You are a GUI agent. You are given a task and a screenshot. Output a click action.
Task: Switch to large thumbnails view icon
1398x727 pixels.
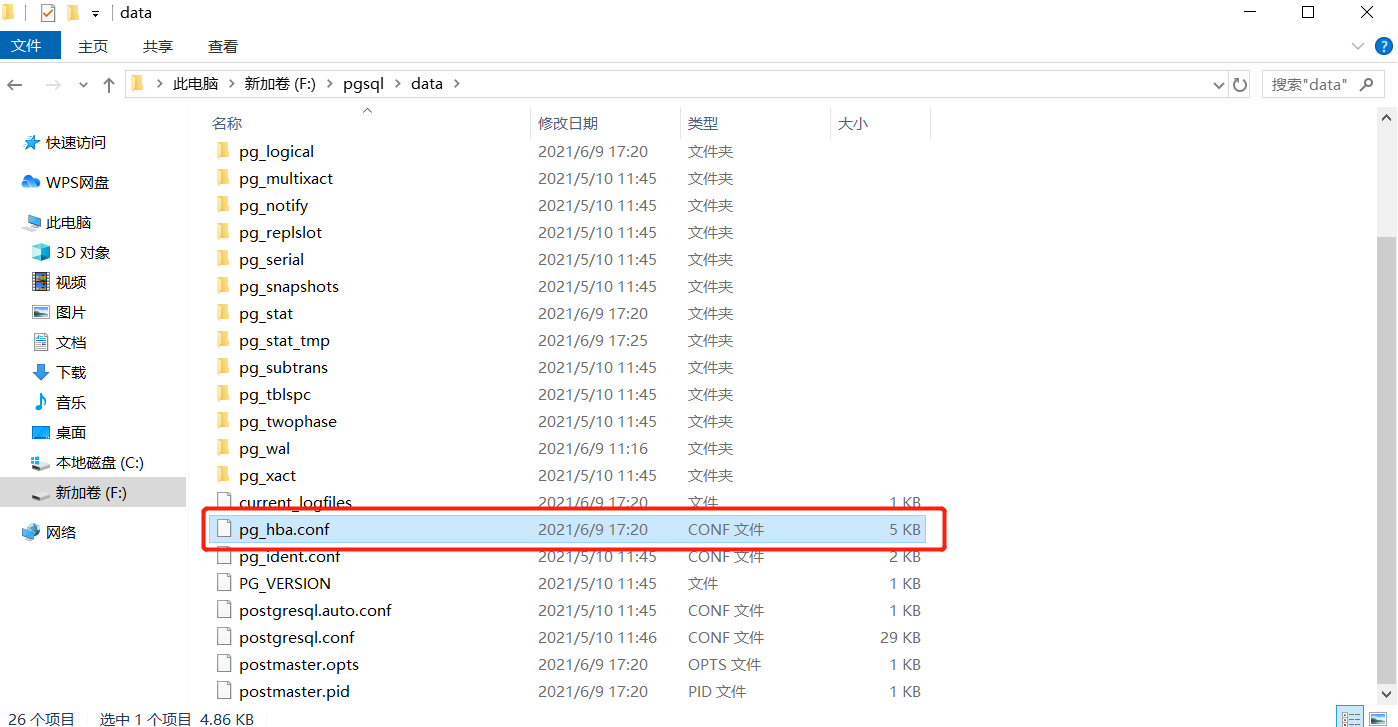coord(1377,718)
